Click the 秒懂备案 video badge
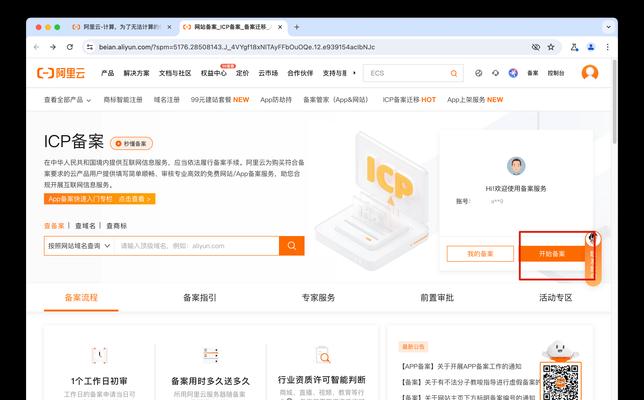 131,143
